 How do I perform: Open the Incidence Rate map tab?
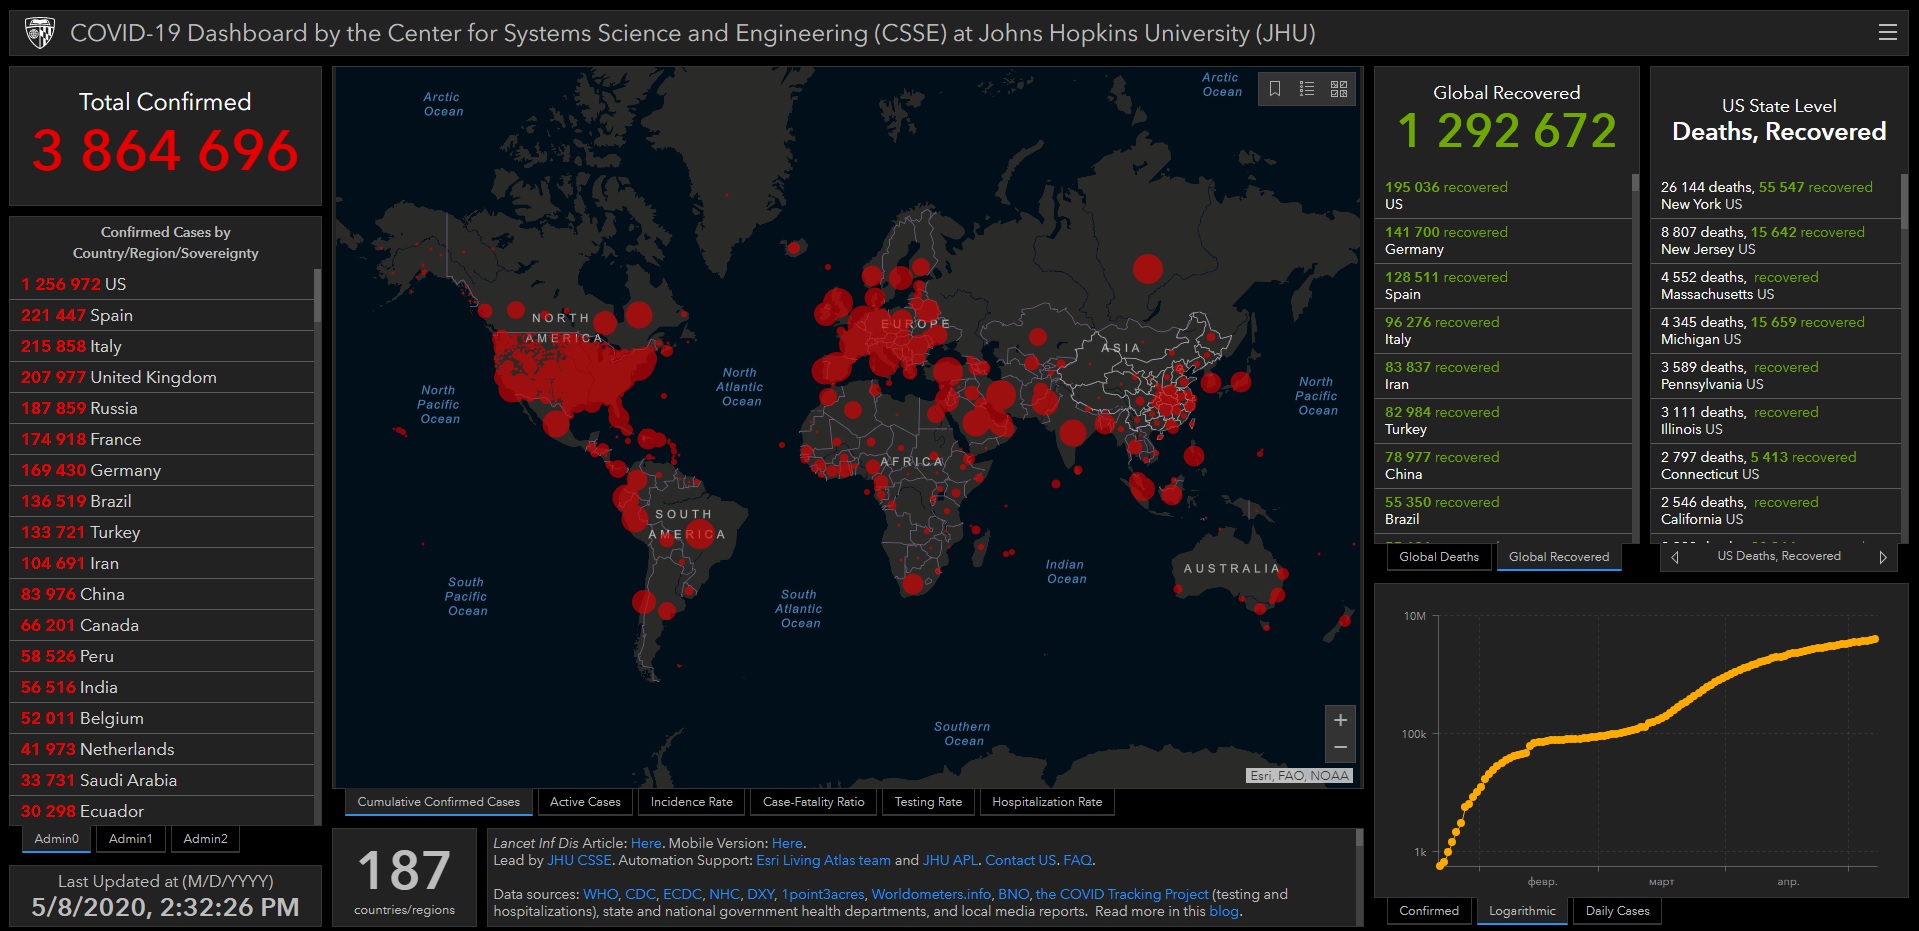tap(691, 802)
